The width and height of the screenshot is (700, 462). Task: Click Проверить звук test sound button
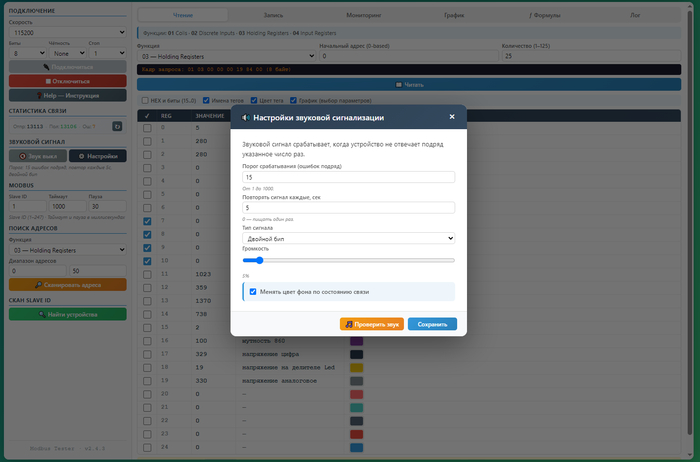tap(372, 324)
